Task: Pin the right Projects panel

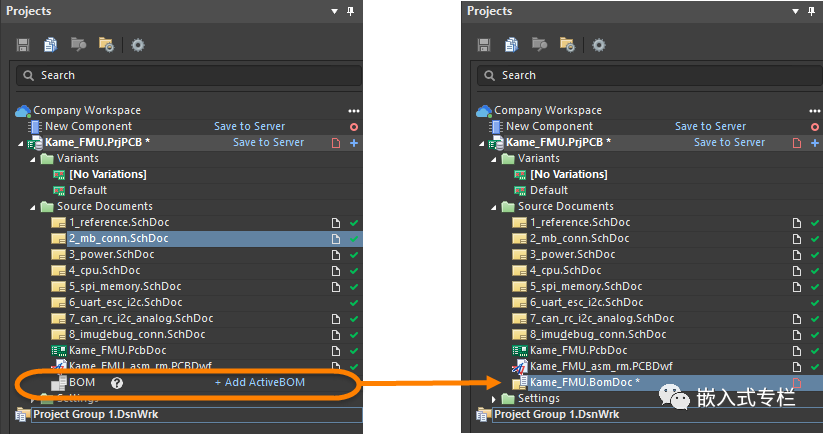Action: [x=811, y=11]
